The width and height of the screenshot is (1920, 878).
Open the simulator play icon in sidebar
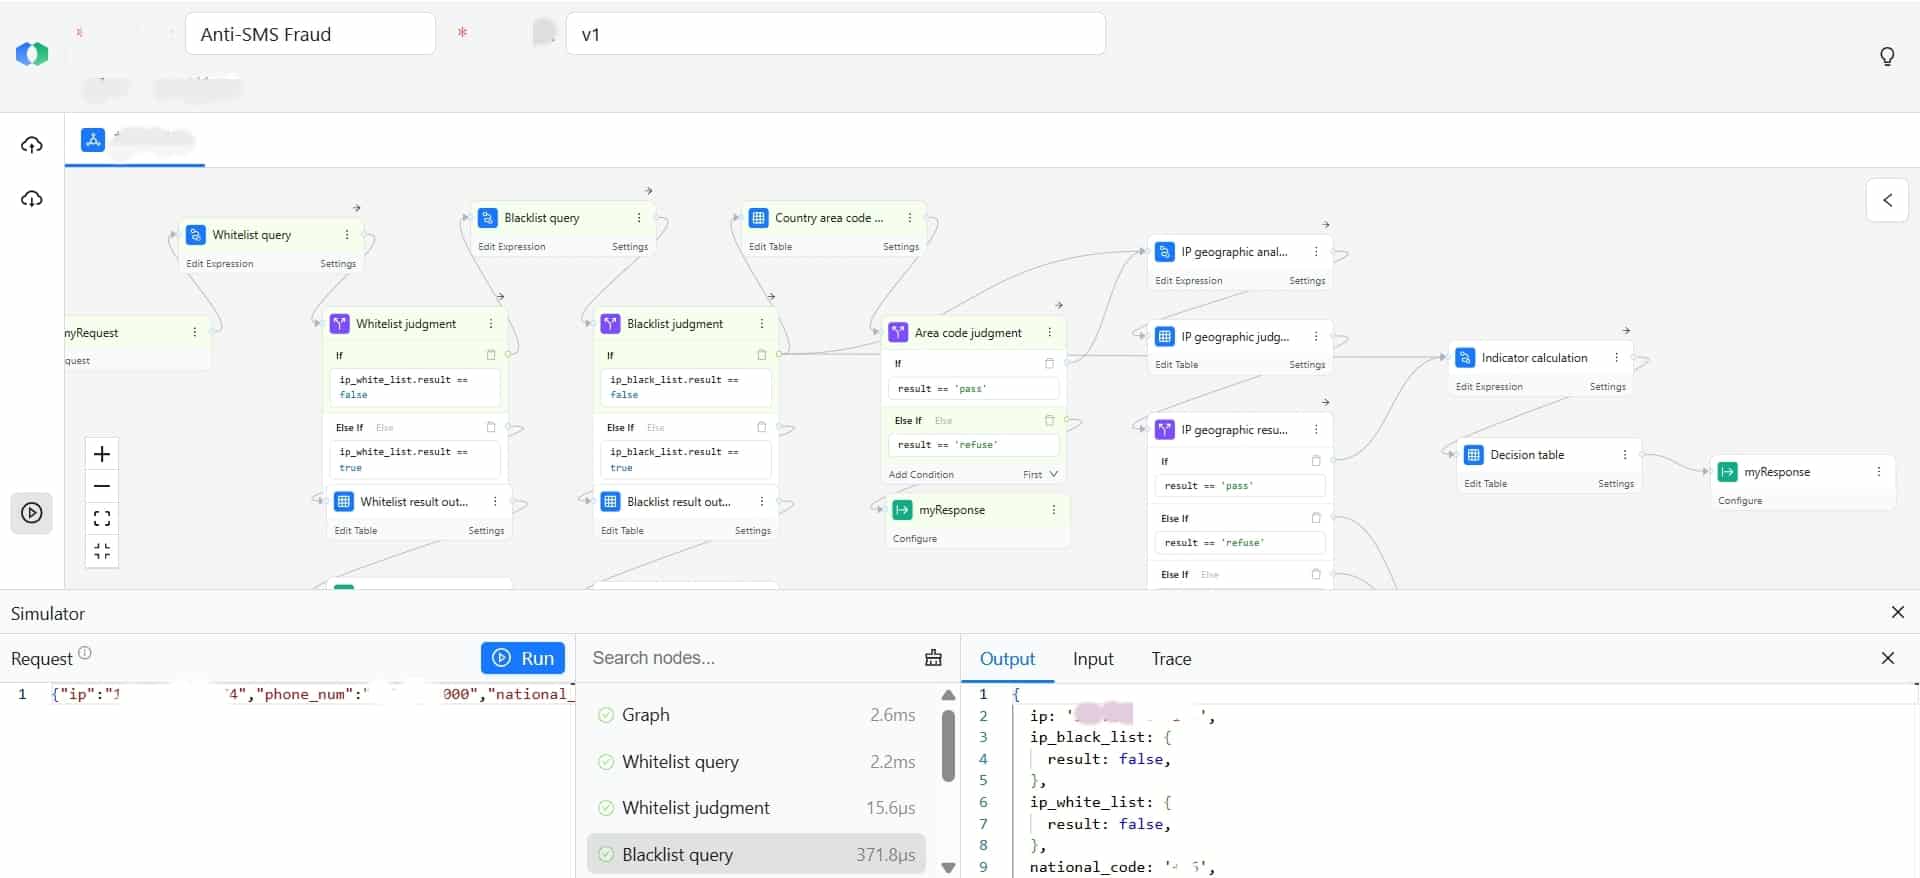click(x=32, y=513)
